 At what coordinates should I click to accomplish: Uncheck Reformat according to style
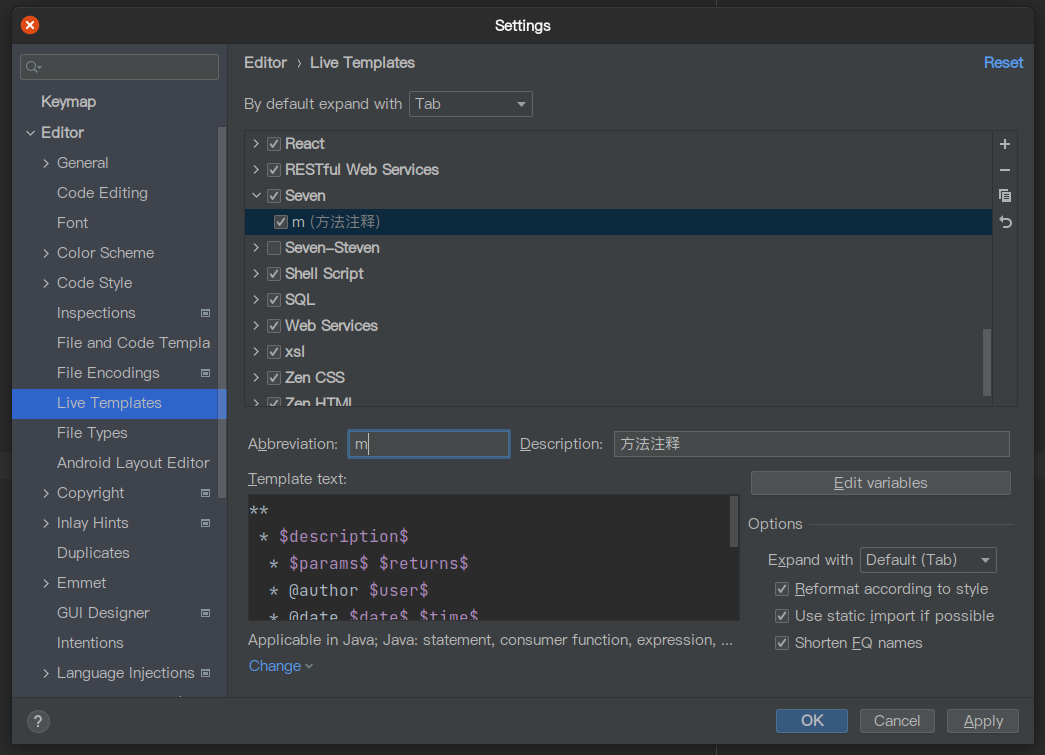(x=782, y=589)
